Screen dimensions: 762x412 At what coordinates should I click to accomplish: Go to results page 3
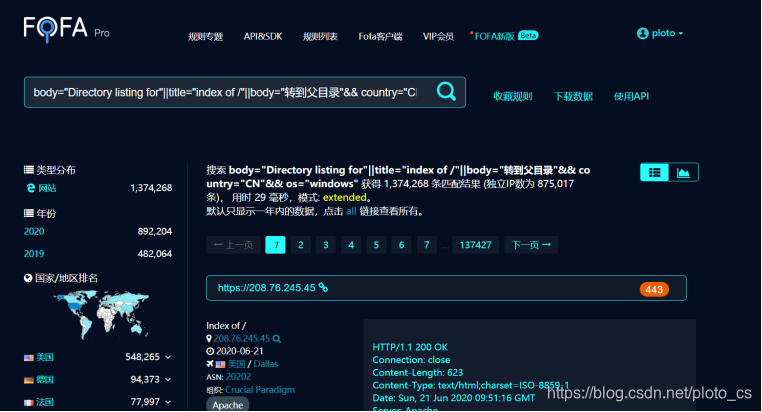click(x=326, y=245)
